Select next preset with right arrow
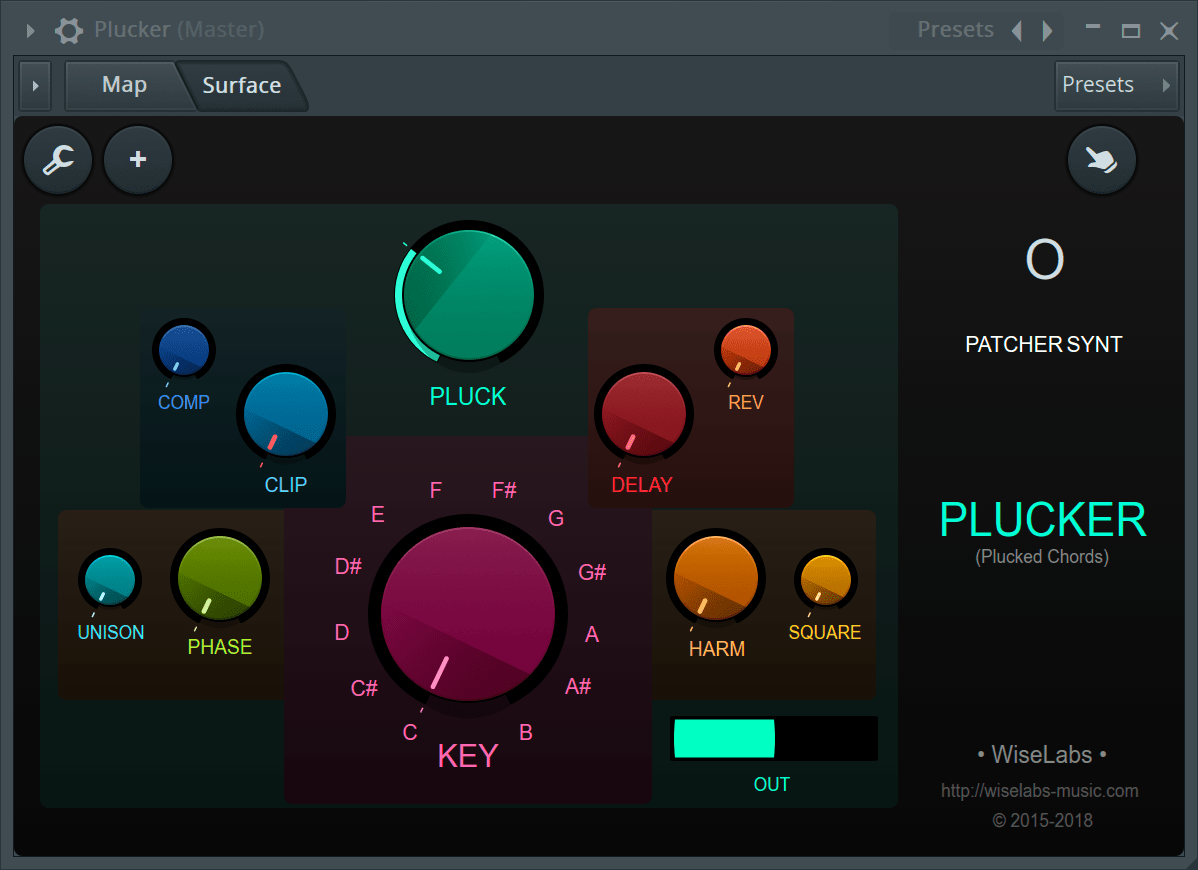Viewport: 1198px width, 870px height. [x=1047, y=31]
